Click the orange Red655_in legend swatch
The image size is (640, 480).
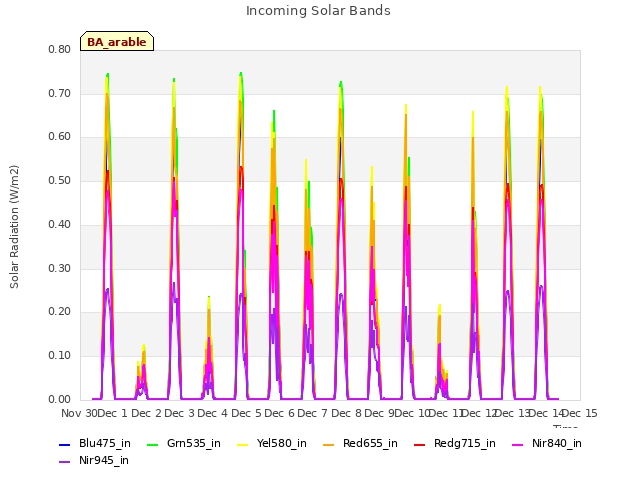tap(329, 444)
